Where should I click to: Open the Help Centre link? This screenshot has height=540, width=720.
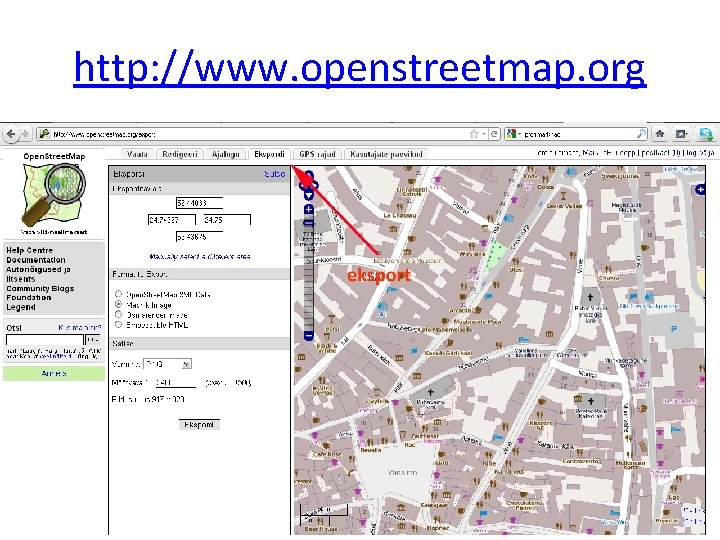[29, 250]
